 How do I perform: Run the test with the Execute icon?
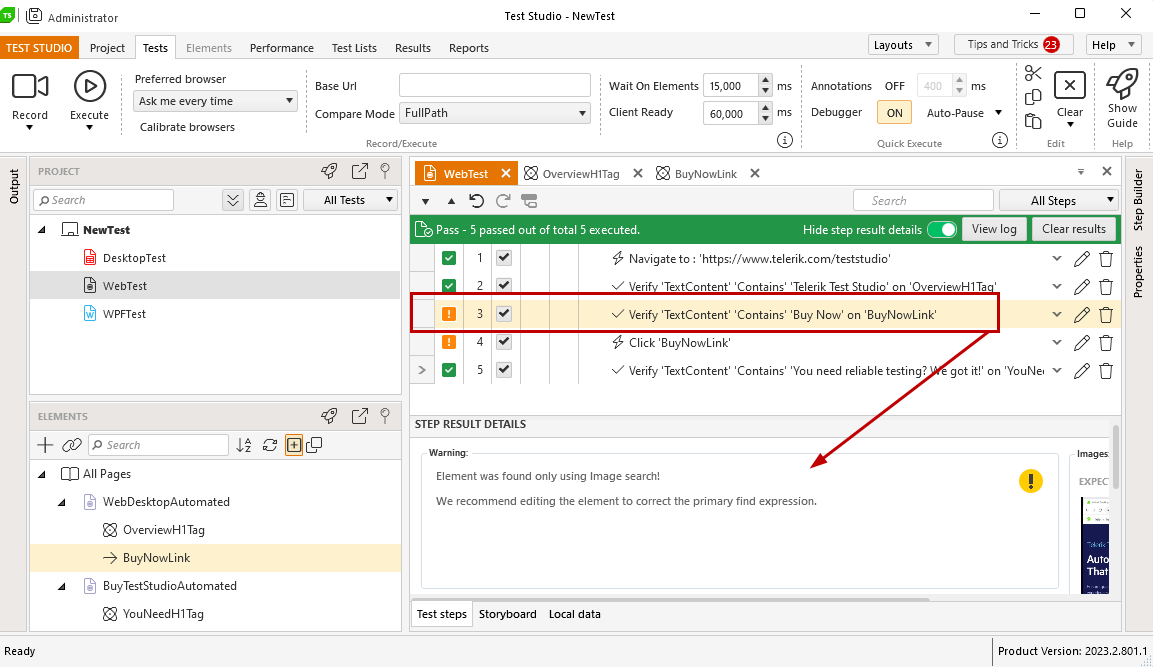point(90,87)
